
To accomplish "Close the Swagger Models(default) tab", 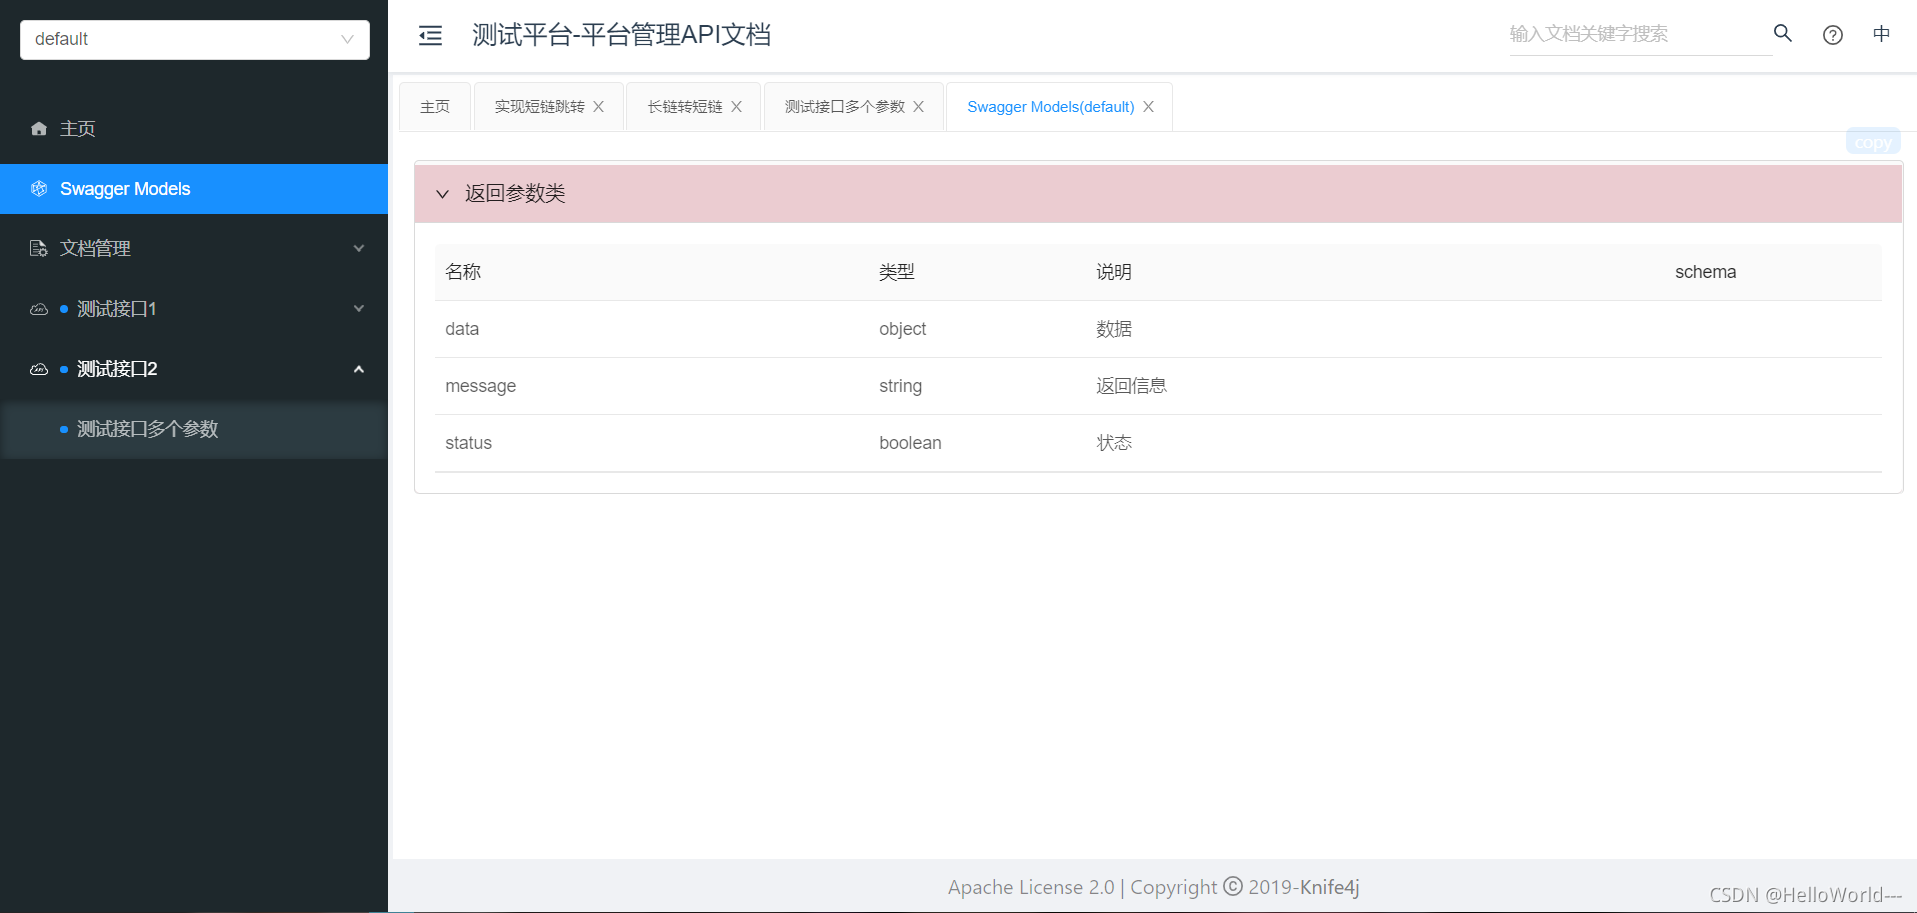I will tap(1149, 107).
